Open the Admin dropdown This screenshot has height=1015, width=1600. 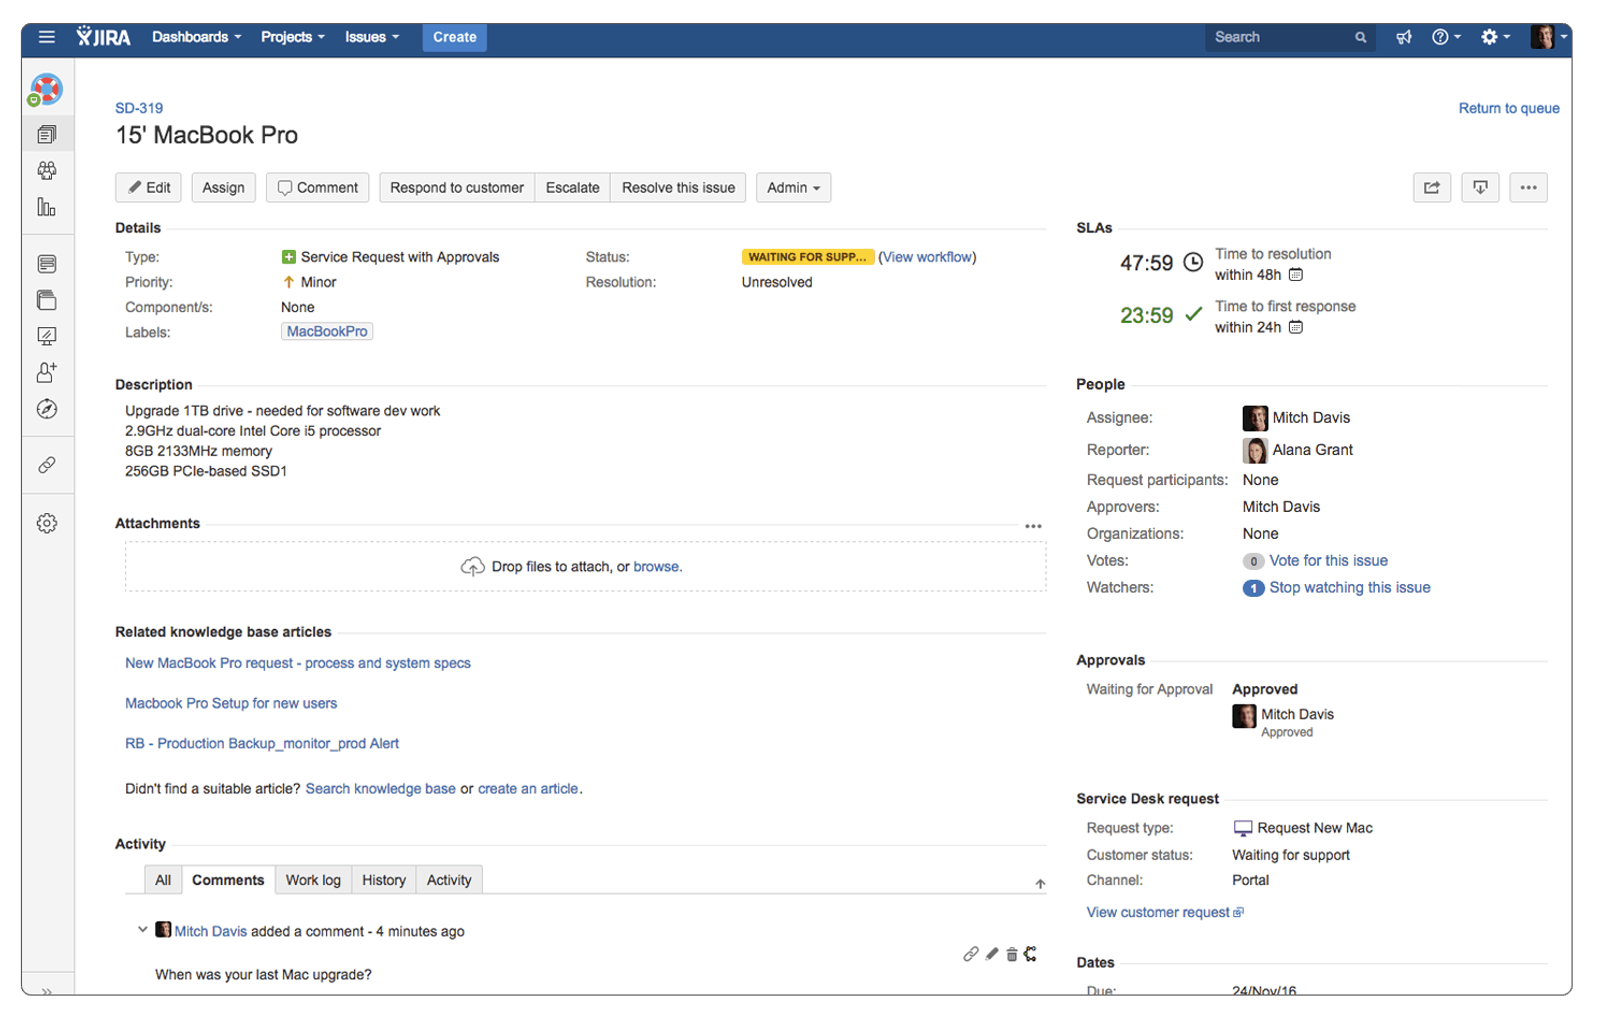(793, 187)
